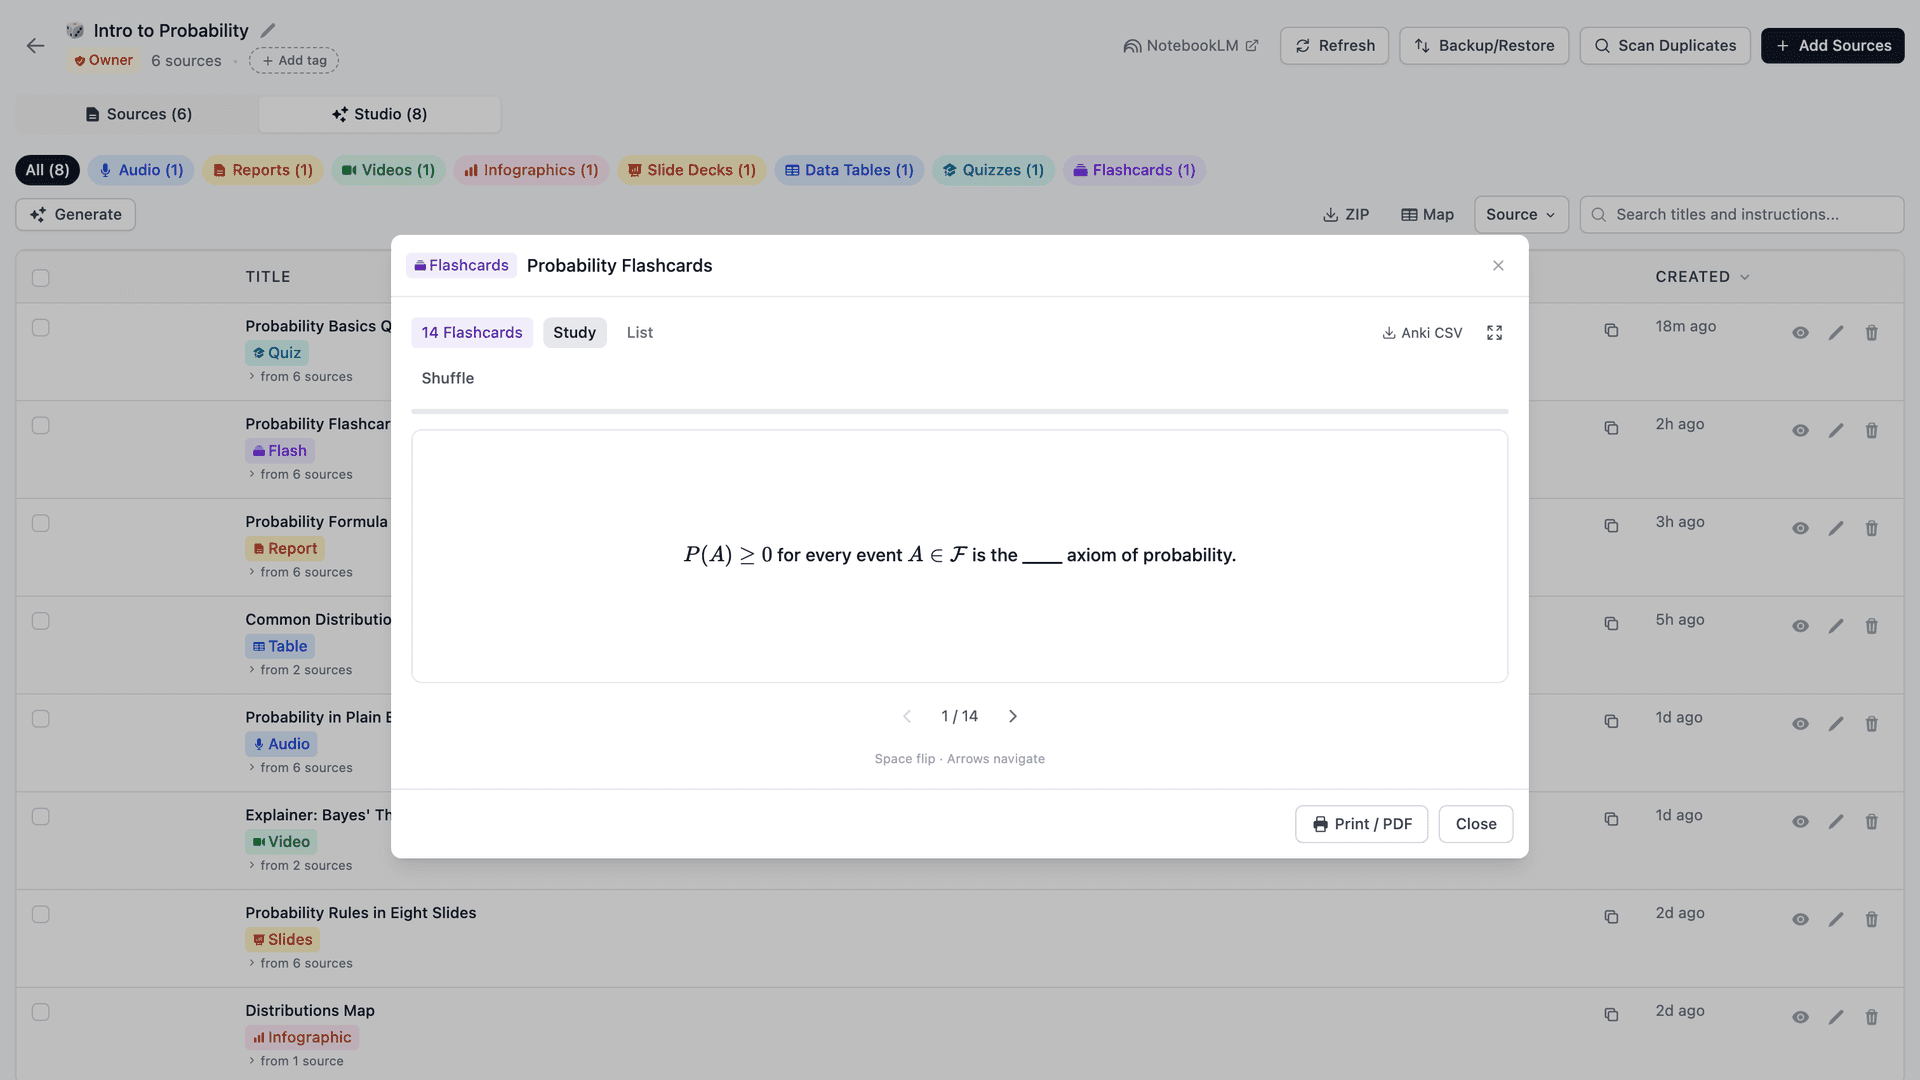Expand 'from 1 source' under Distributions Map
The width and height of the screenshot is (1920, 1080).
tap(296, 1062)
